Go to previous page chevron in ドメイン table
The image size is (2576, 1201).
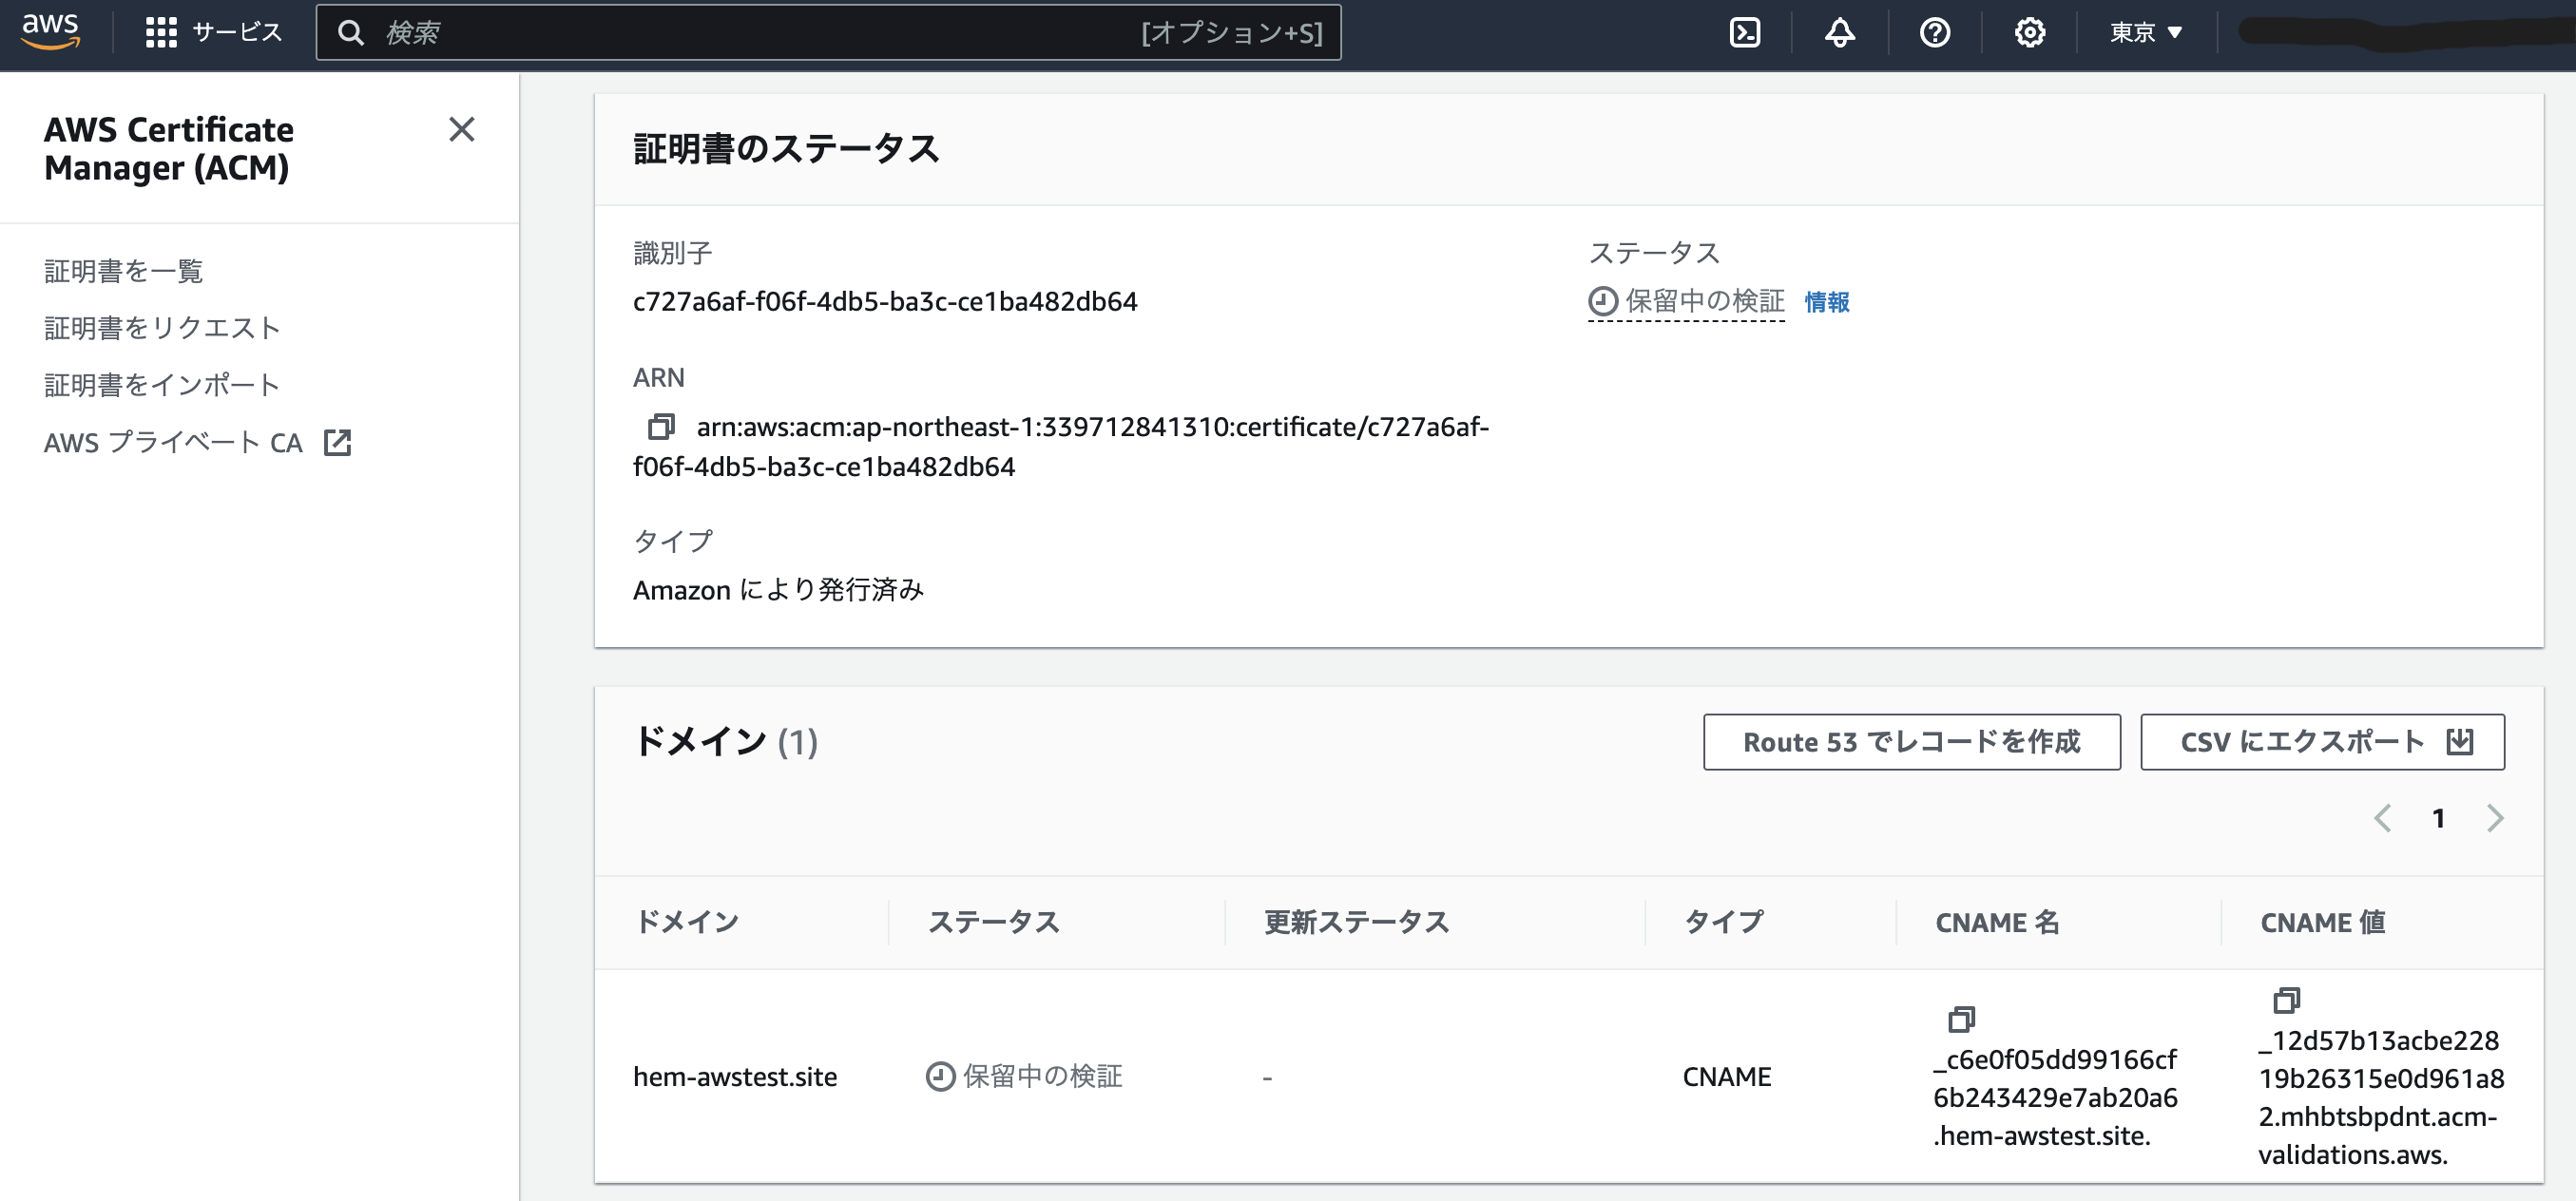click(2382, 818)
